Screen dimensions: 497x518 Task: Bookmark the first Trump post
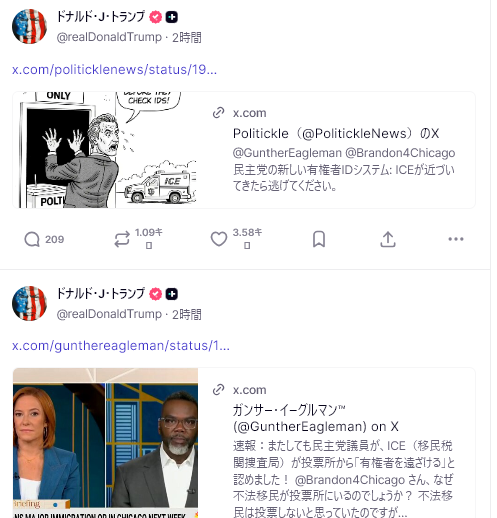point(319,239)
